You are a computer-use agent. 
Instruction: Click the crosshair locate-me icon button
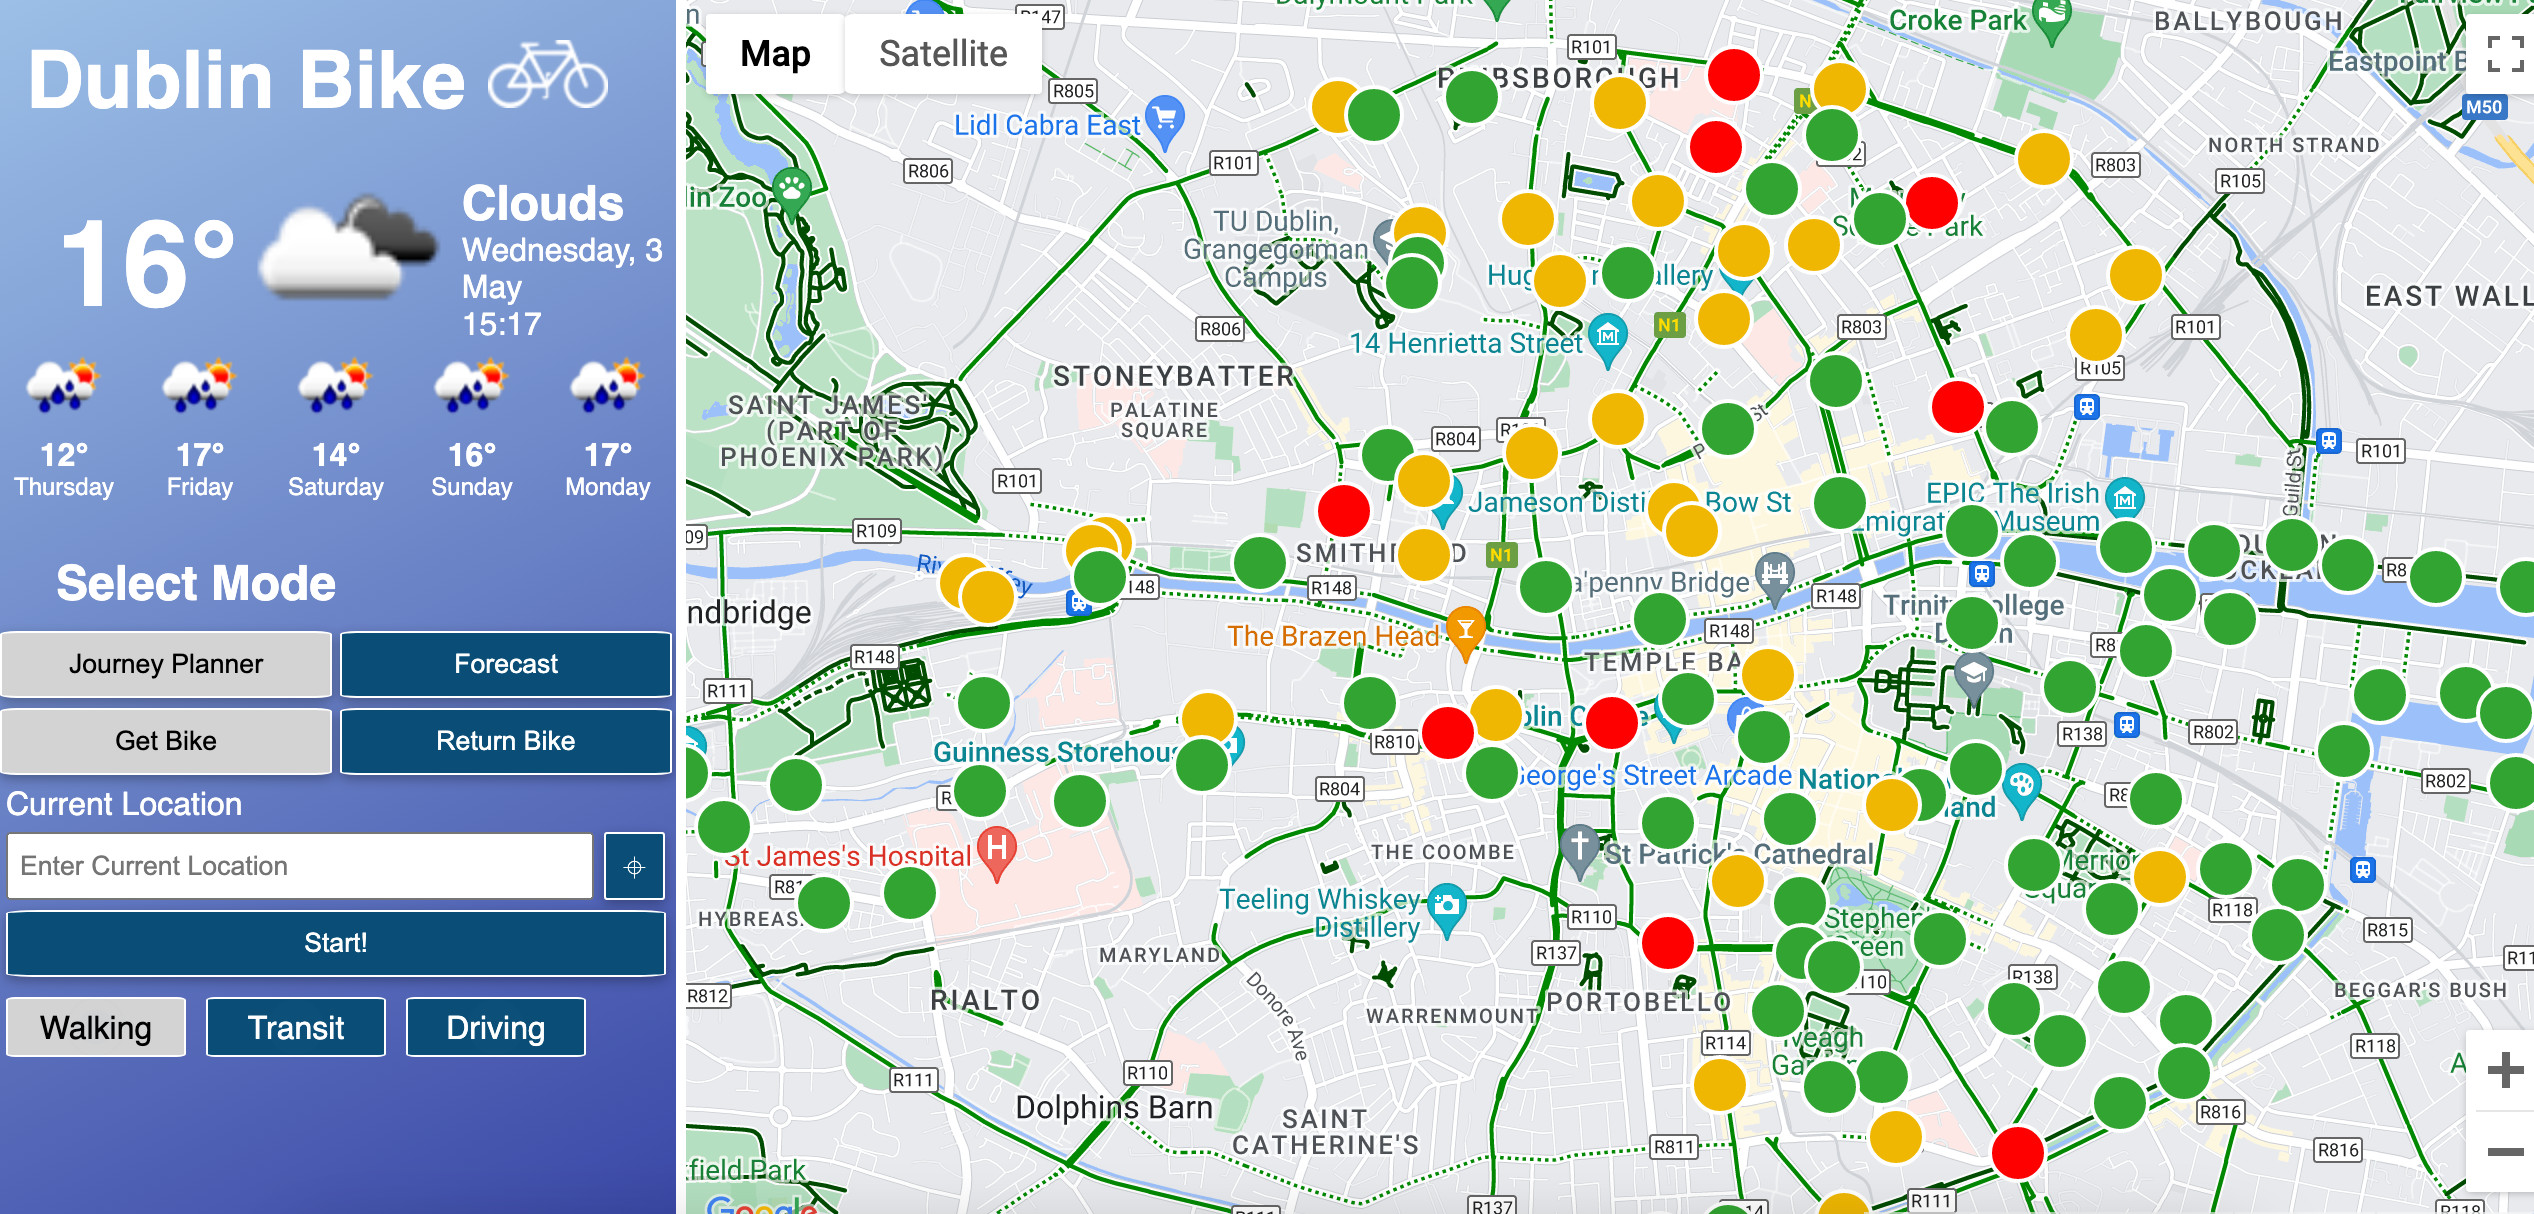634,867
